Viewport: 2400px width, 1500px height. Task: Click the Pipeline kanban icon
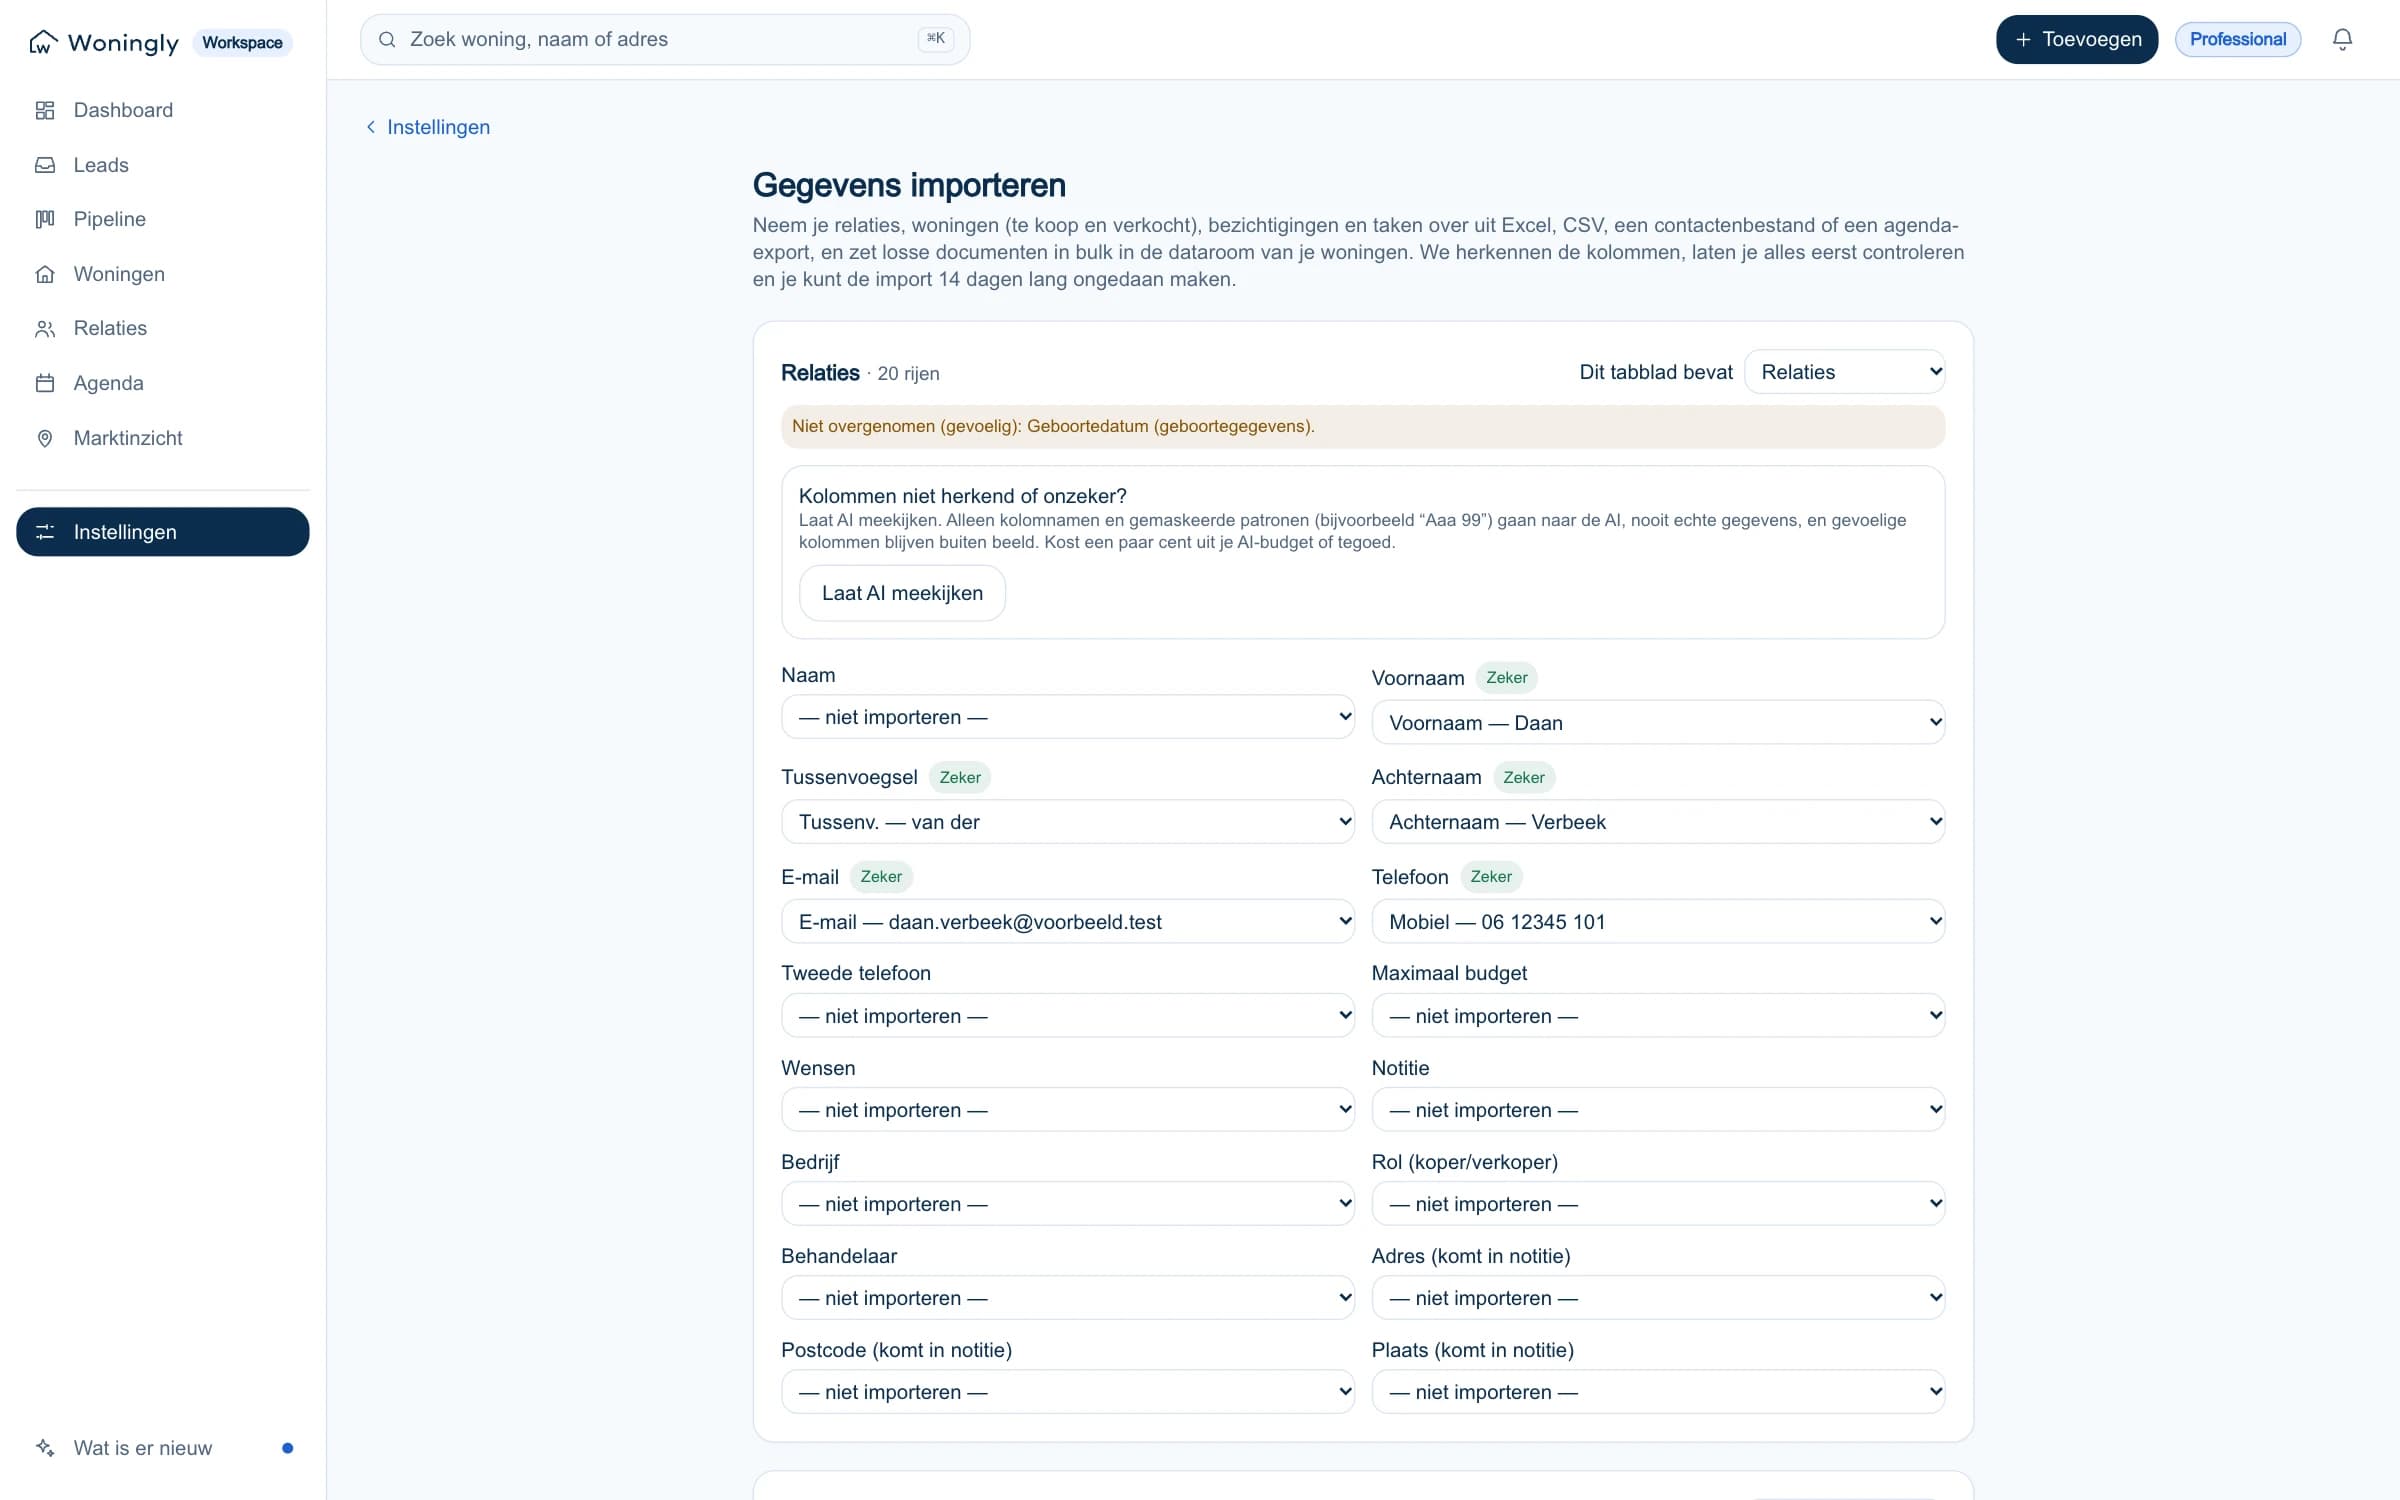pos(45,219)
